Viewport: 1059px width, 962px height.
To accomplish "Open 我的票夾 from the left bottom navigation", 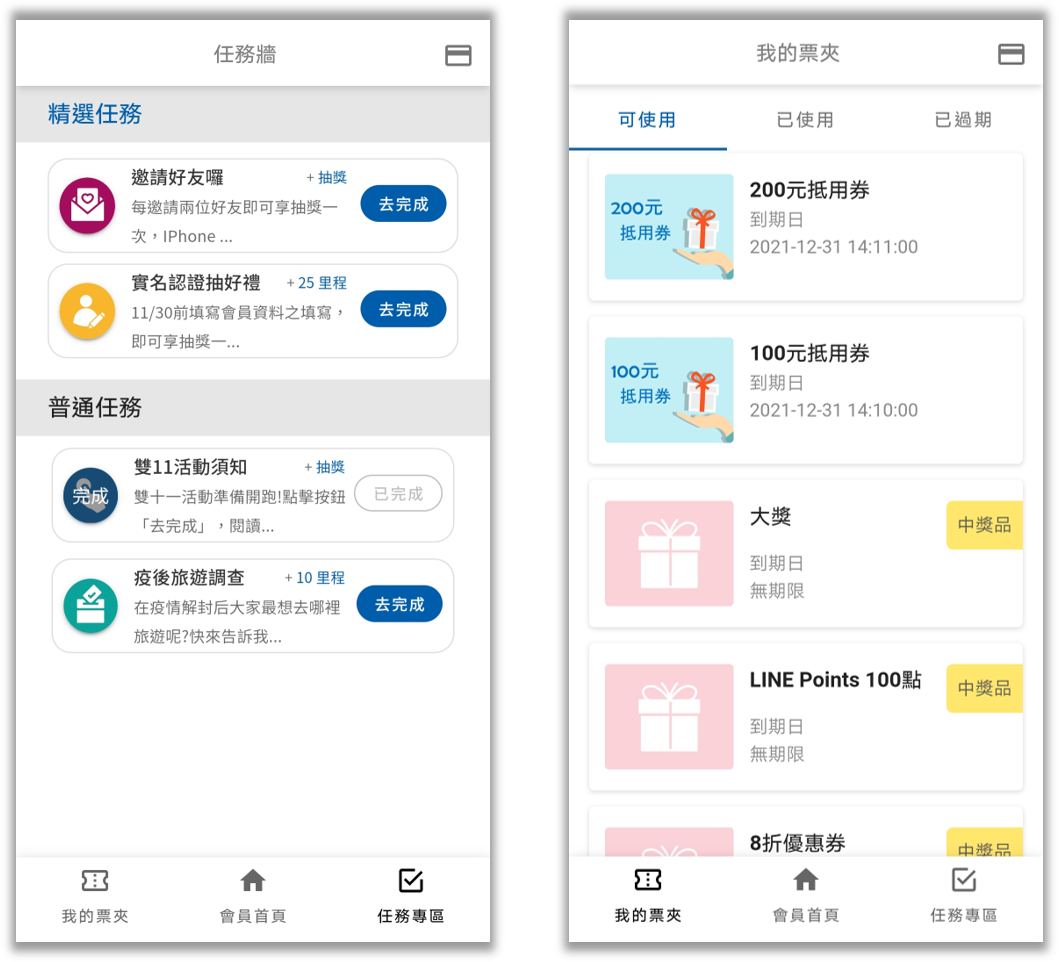I will coord(94,895).
